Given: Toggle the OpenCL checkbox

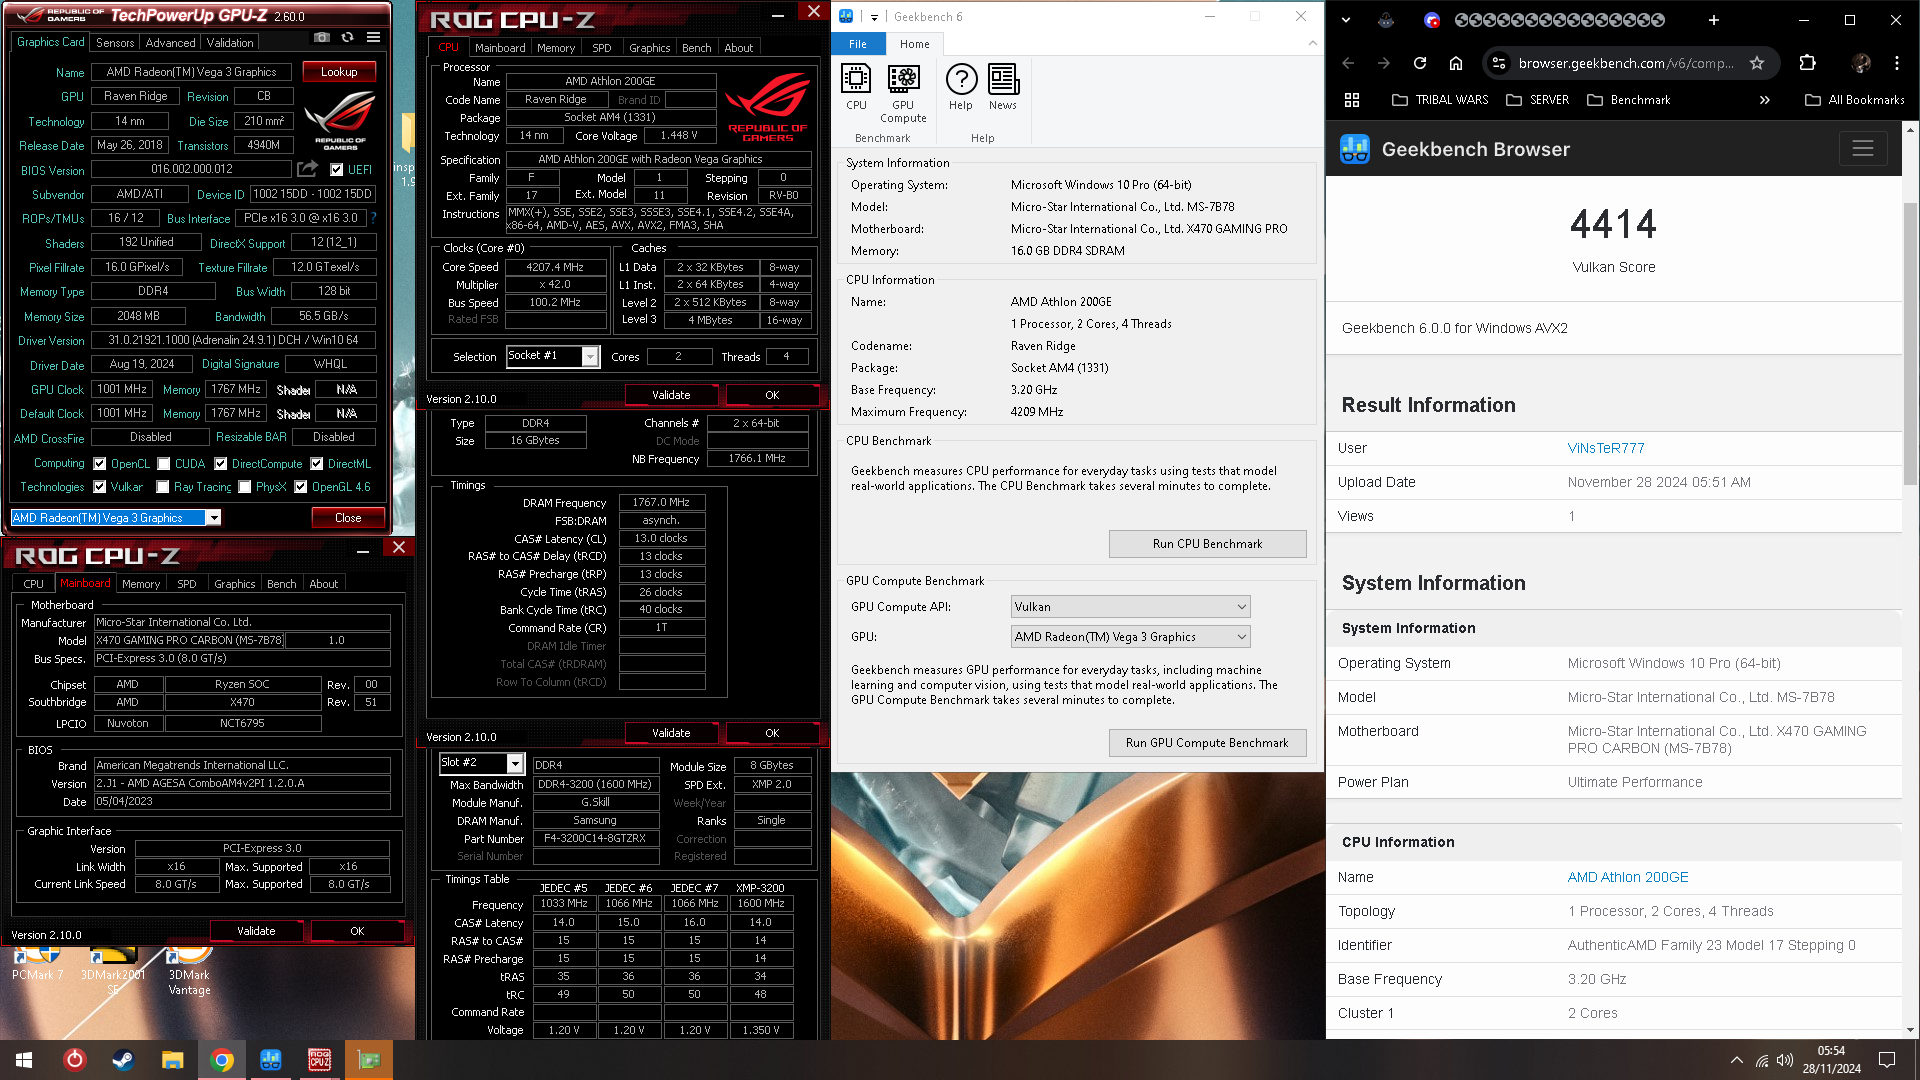Looking at the screenshot, I should point(100,464).
